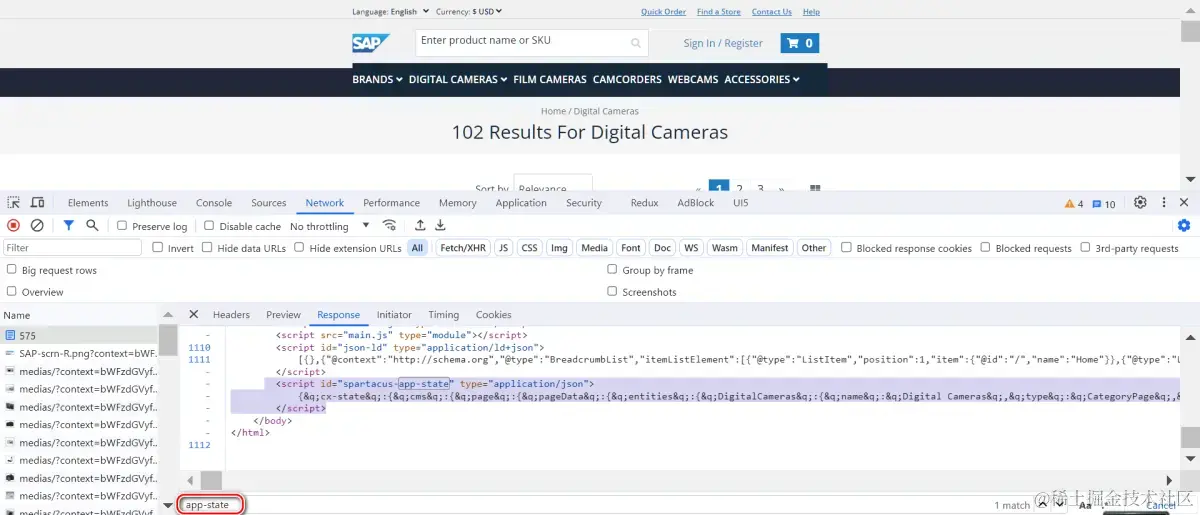Open network conditions wifi icon
The image size is (1200, 515).
[390, 226]
